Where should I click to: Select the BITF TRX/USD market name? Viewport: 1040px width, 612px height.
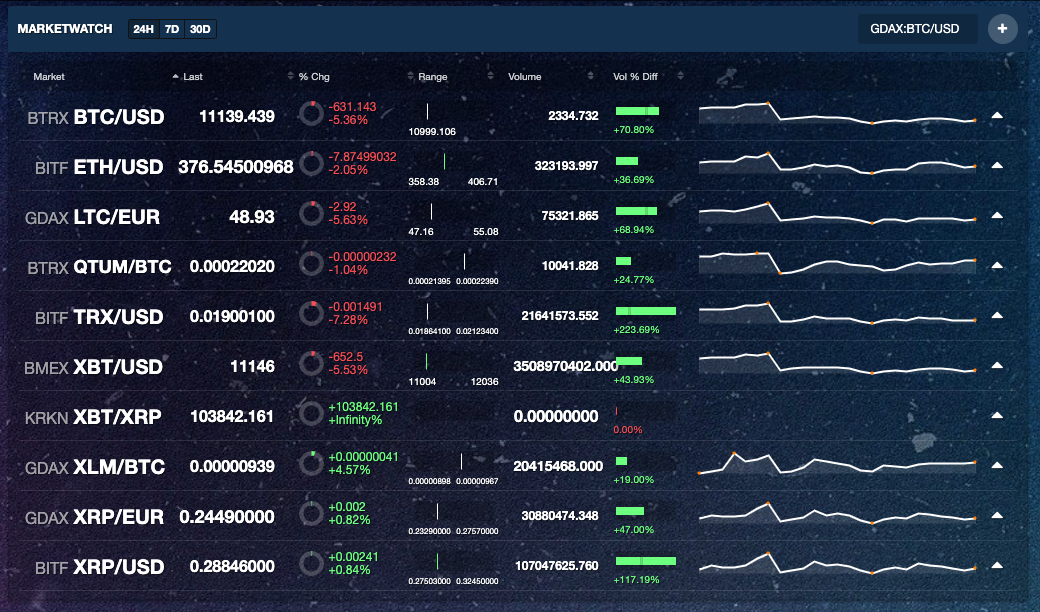coord(99,317)
